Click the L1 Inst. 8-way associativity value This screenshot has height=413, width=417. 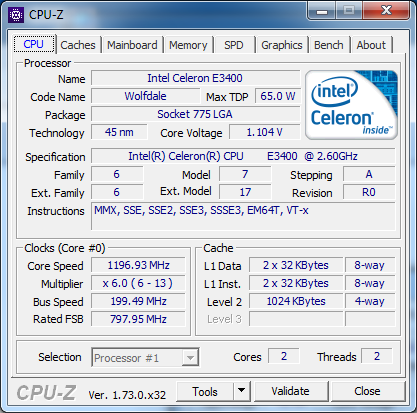370,283
